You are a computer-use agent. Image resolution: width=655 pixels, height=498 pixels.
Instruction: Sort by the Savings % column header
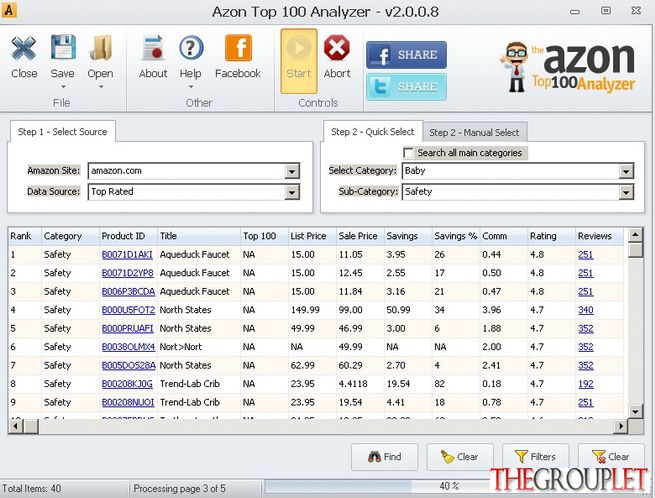(x=456, y=236)
